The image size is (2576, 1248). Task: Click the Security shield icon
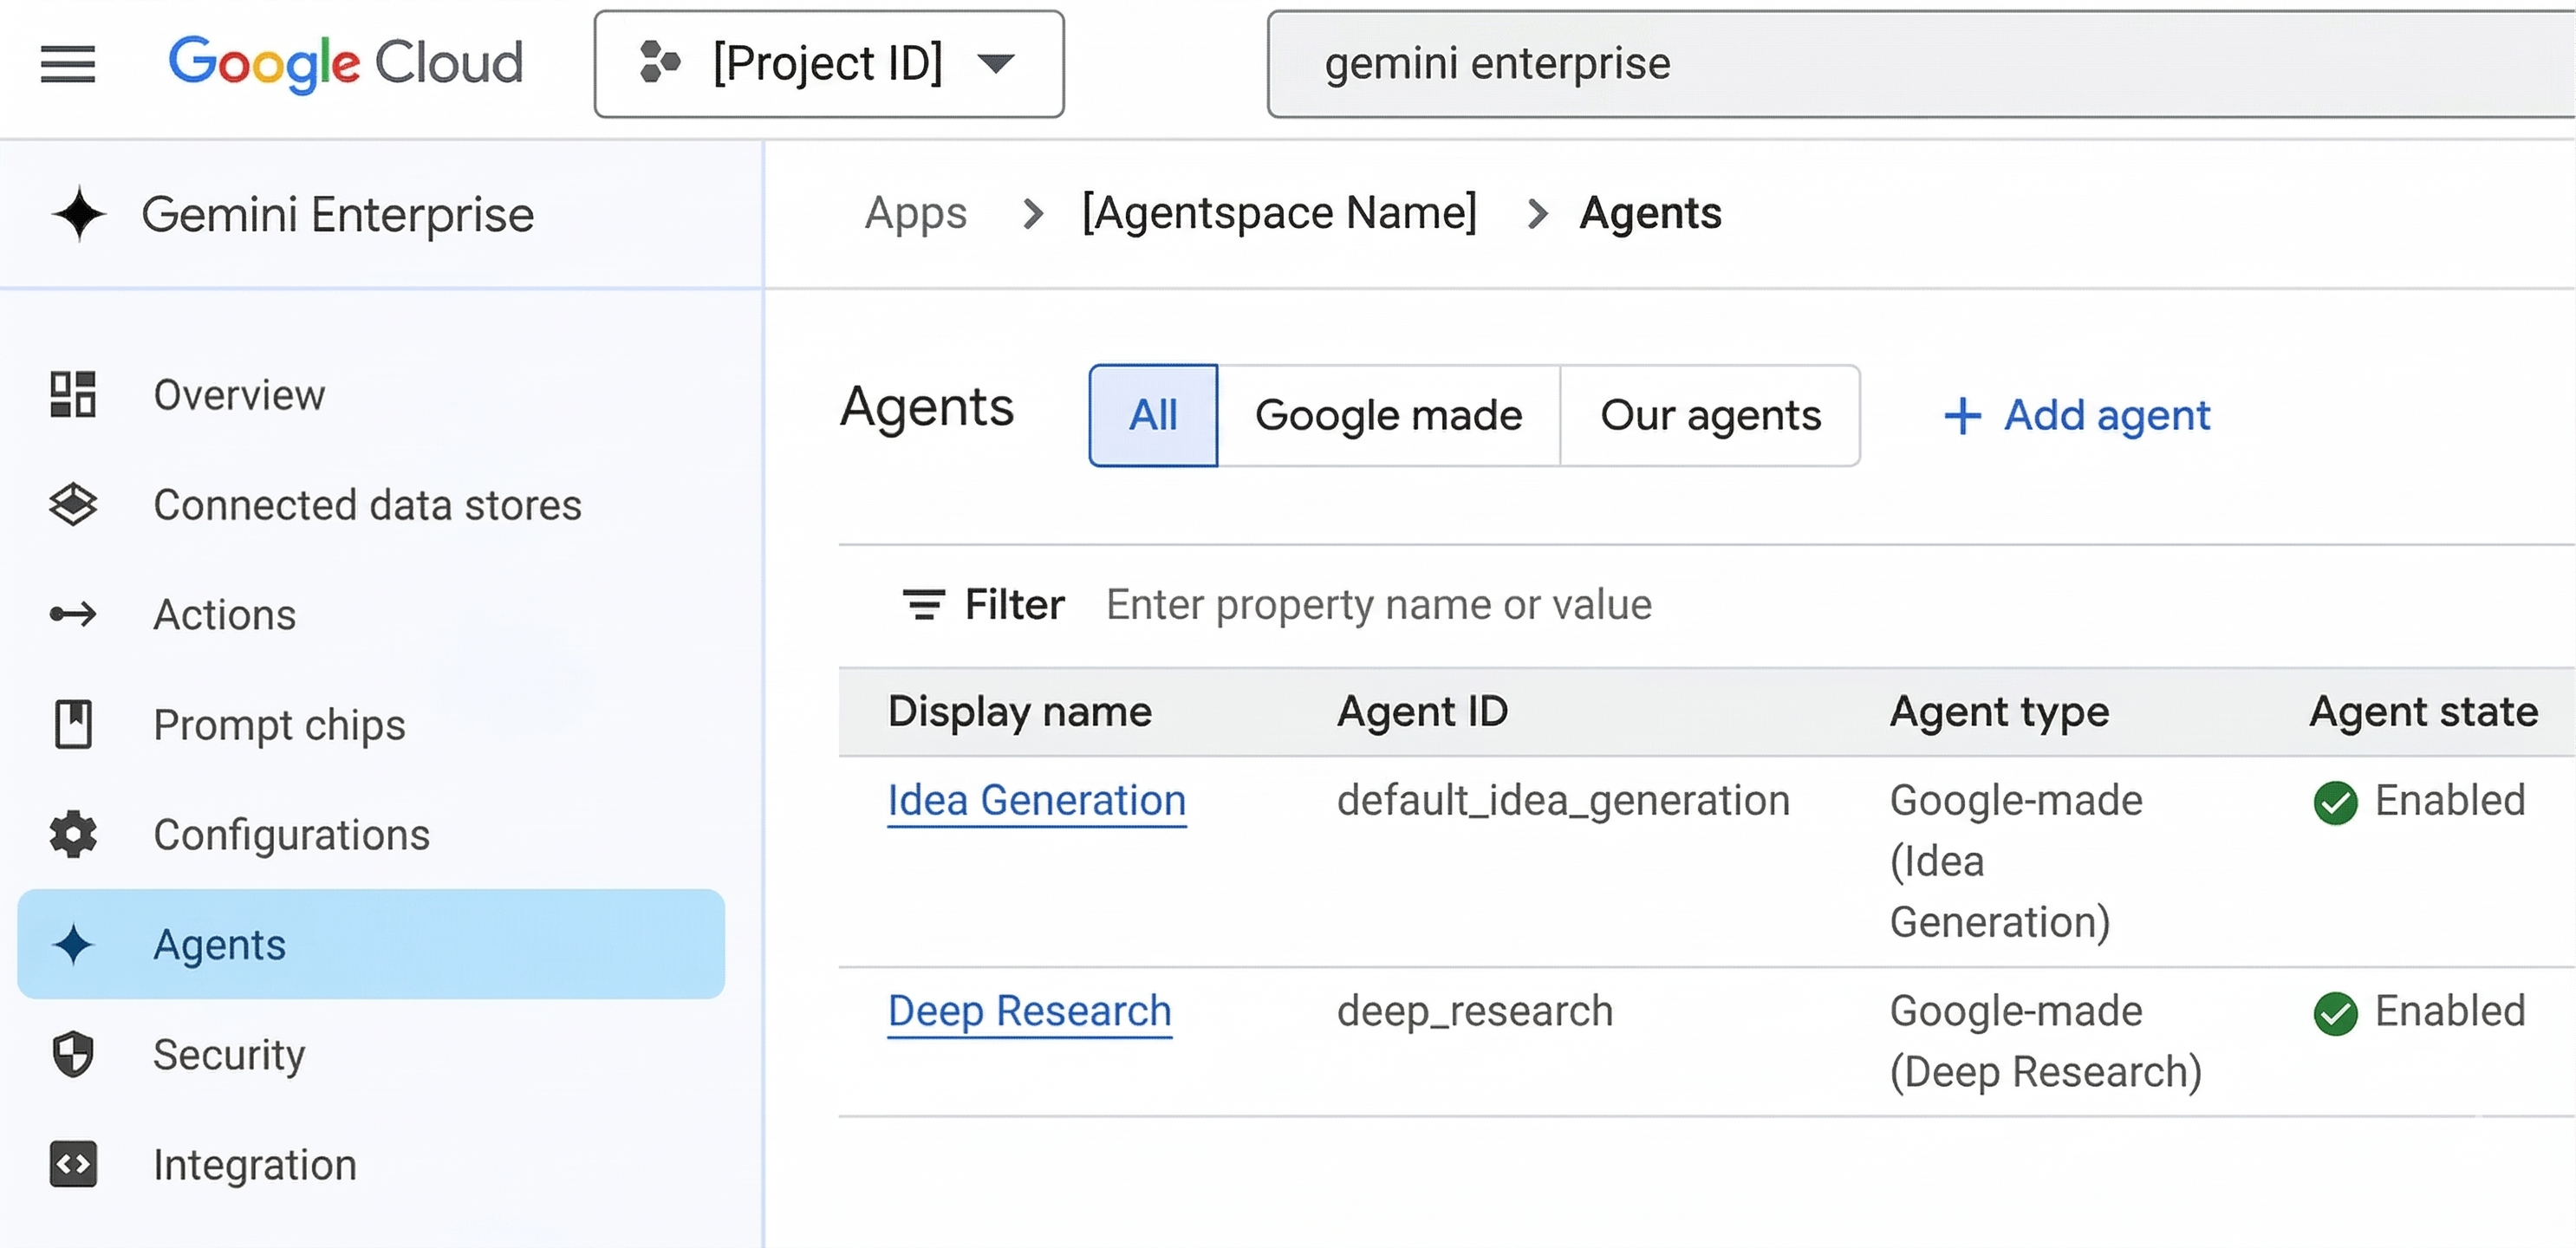[73, 1054]
